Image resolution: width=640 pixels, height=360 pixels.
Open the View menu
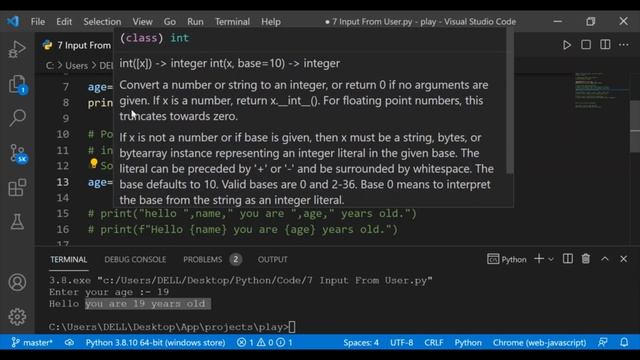pyautogui.click(x=142, y=22)
